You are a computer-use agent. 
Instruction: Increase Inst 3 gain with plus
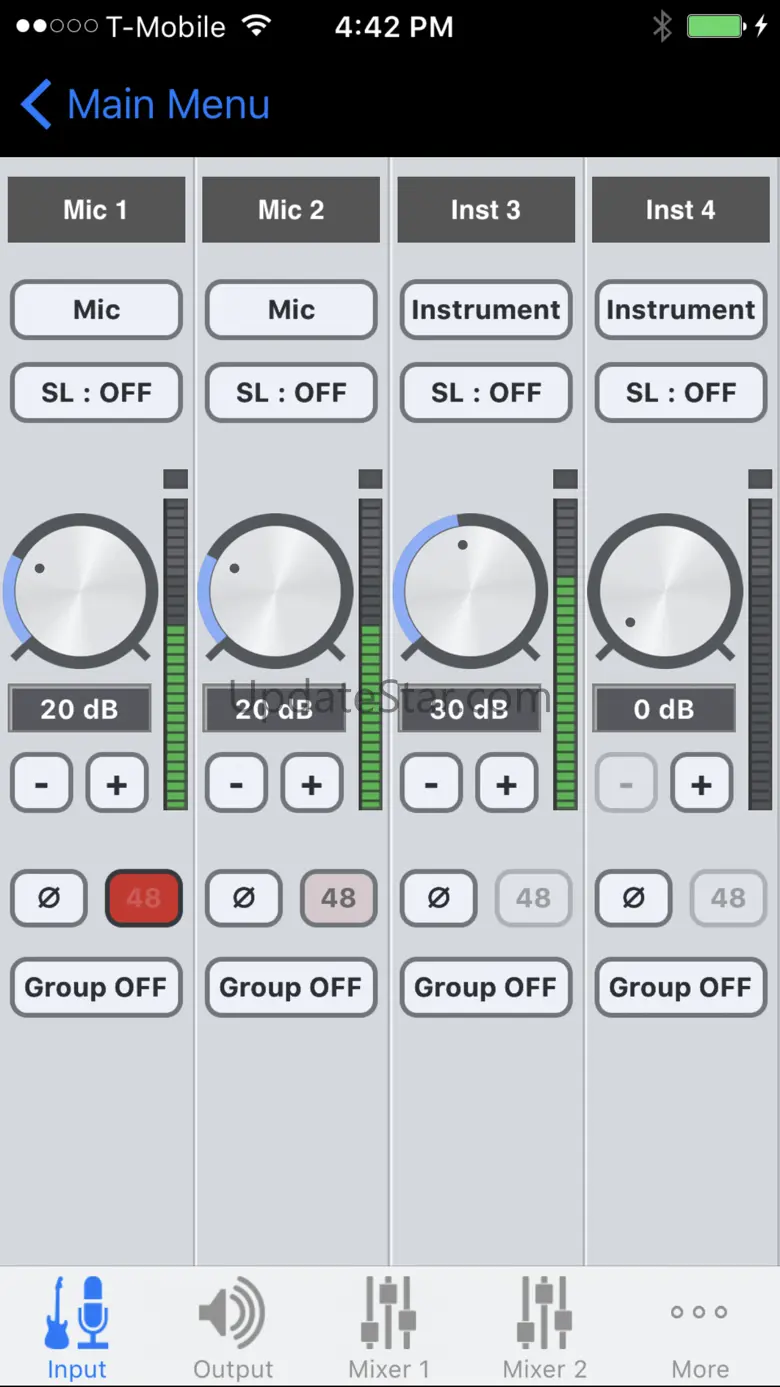507,783
